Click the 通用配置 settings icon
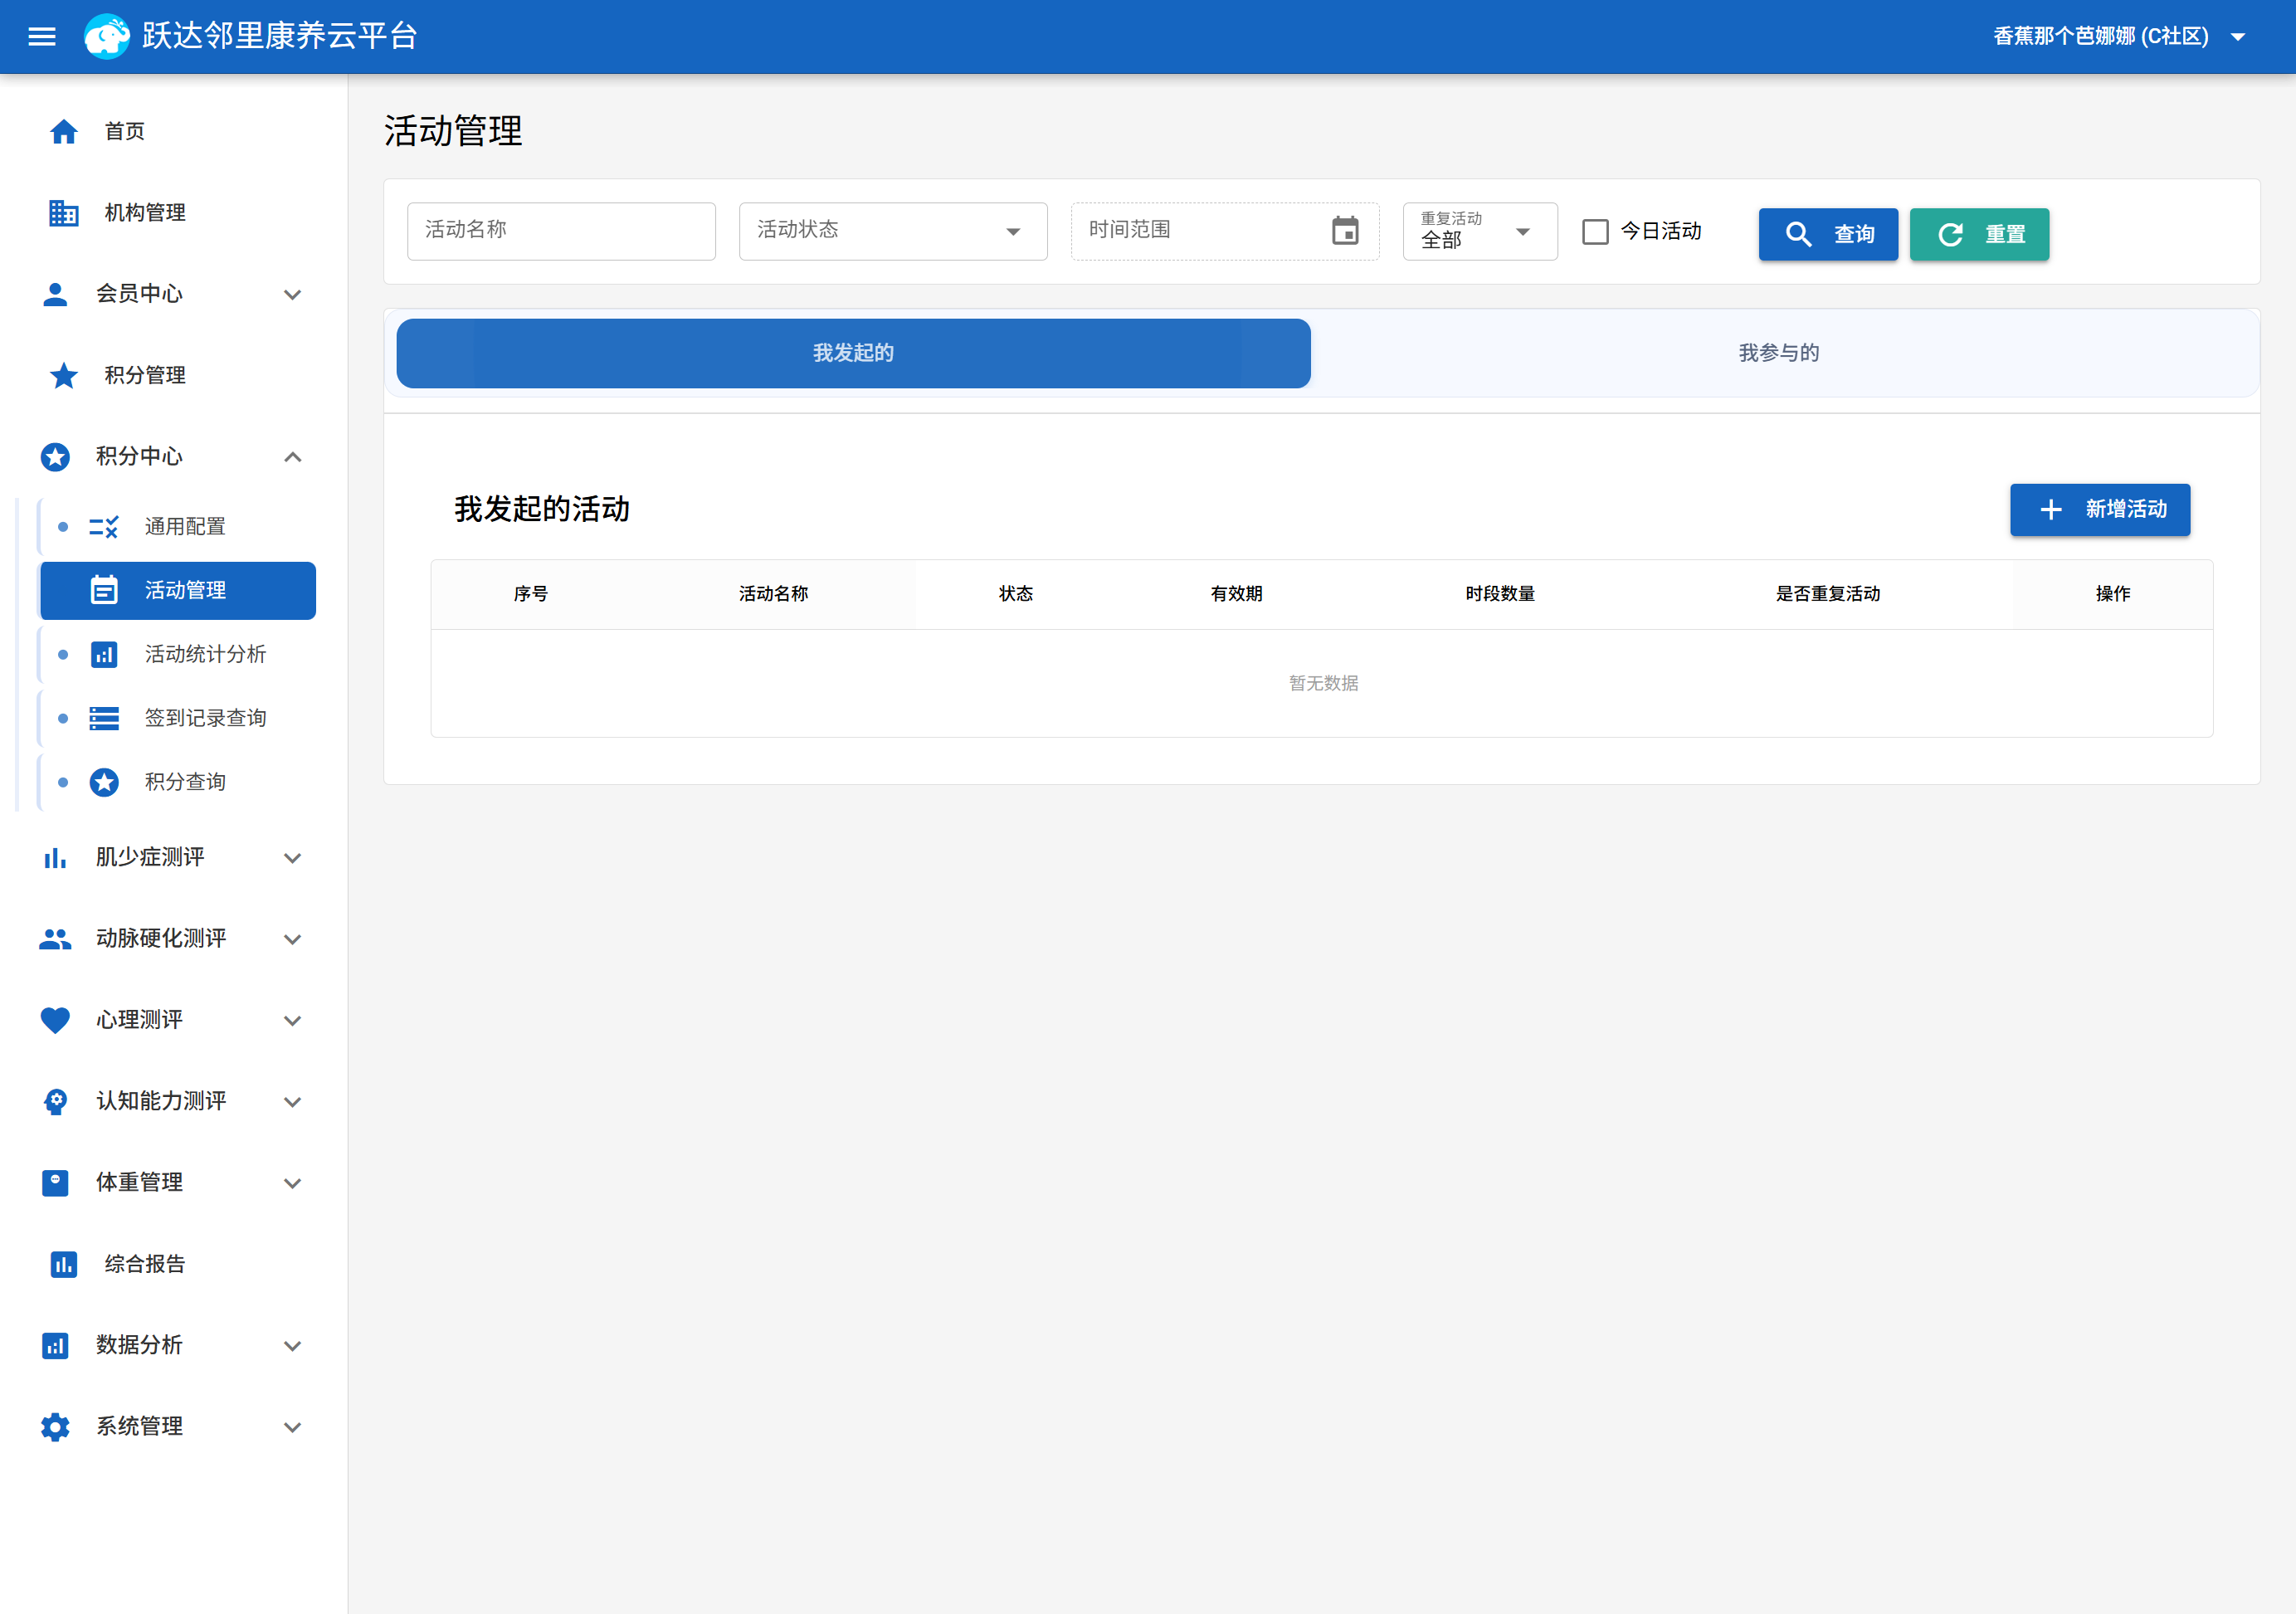This screenshot has height=1614, width=2296. 104,527
